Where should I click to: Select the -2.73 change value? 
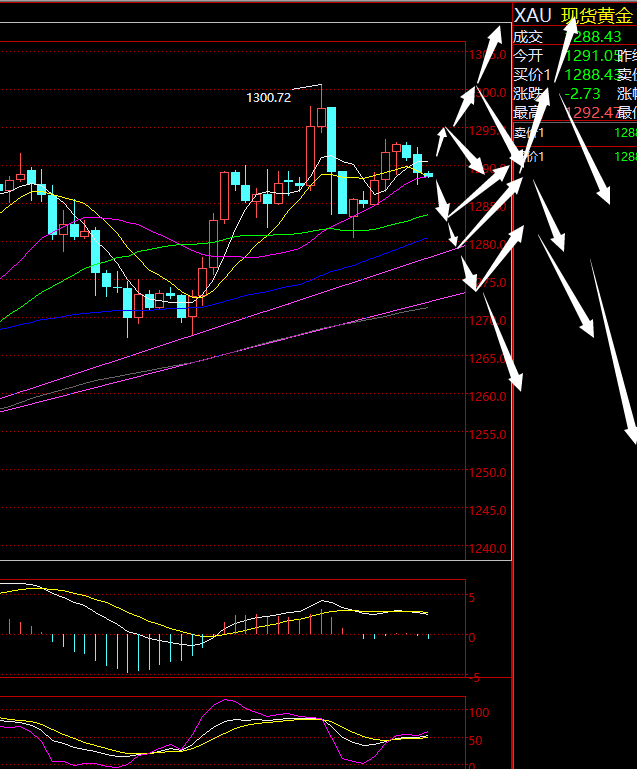pos(583,94)
